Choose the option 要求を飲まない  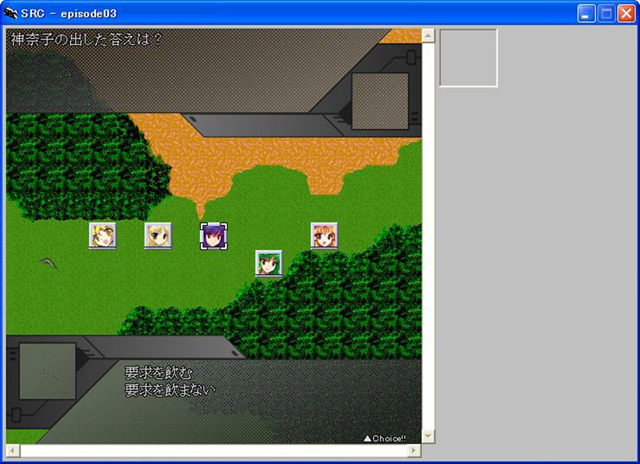pos(170,390)
